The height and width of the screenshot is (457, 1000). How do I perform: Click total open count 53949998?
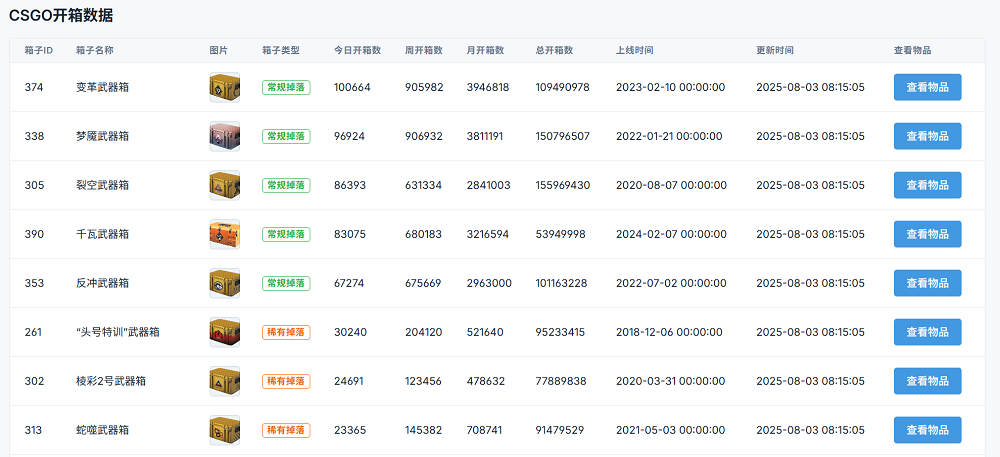point(561,234)
